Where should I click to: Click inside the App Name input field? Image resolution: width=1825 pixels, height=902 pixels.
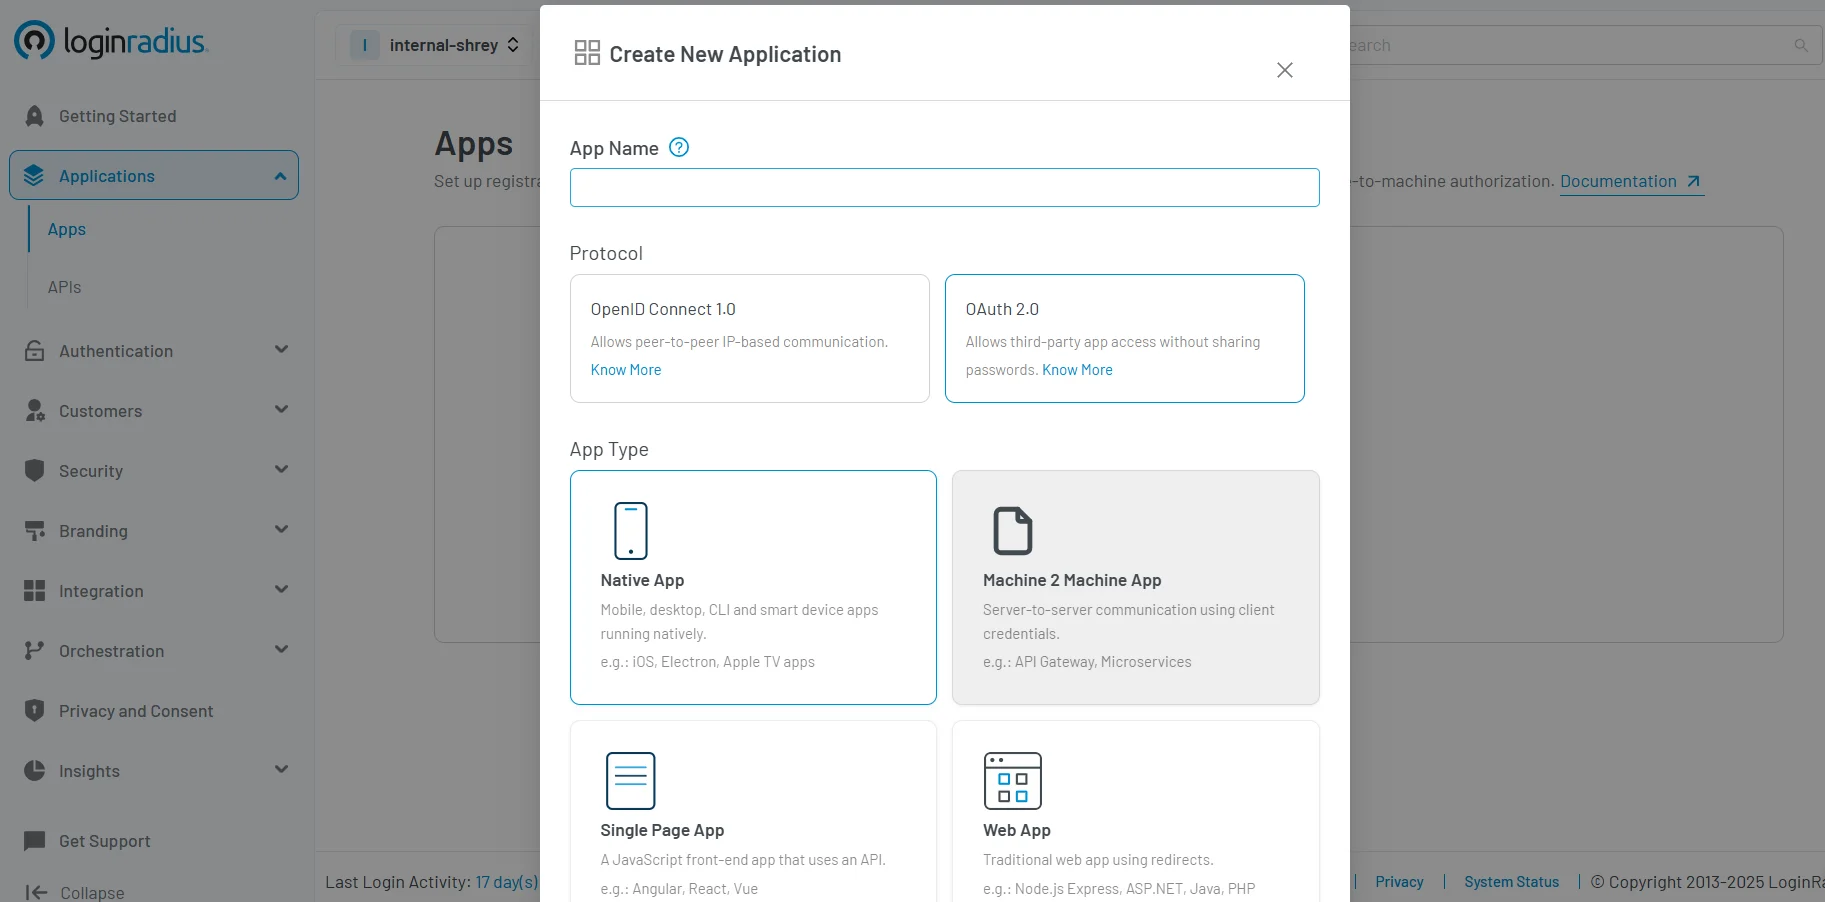(x=943, y=187)
